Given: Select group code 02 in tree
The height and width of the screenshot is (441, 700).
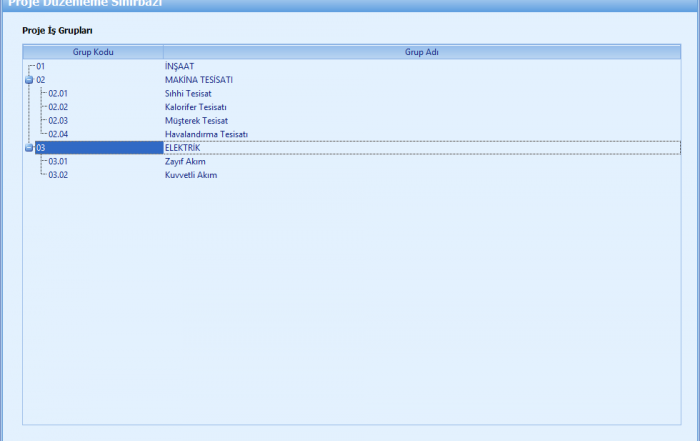Looking at the screenshot, I should pyautogui.click(x=41, y=79).
